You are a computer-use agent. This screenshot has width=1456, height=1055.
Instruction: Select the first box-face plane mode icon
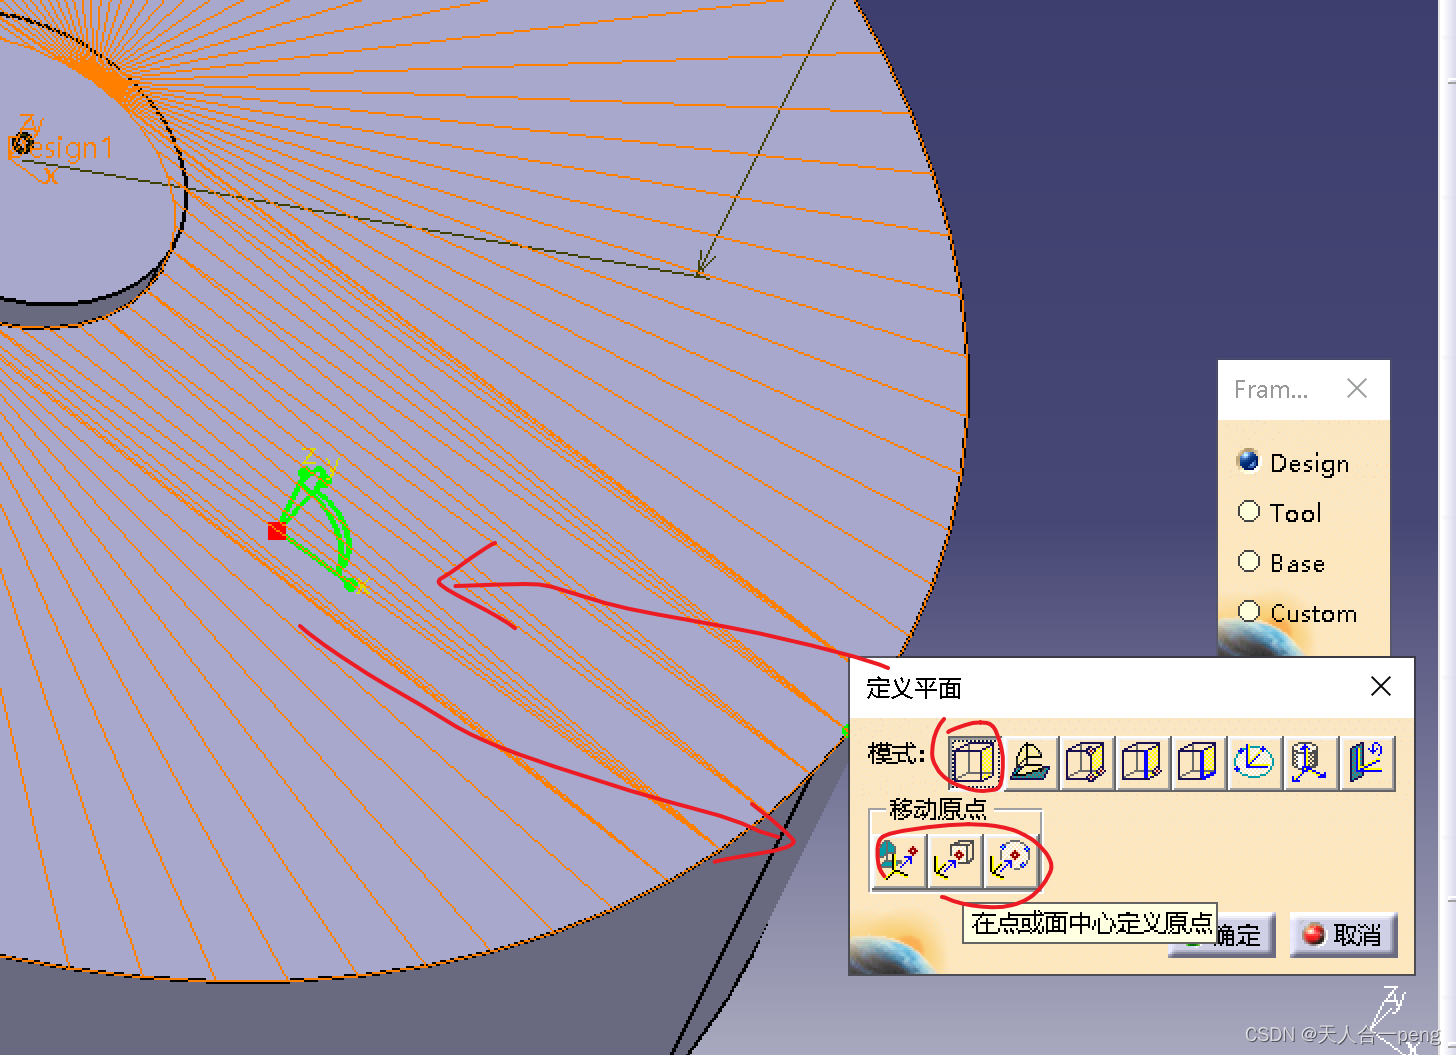point(973,763)
